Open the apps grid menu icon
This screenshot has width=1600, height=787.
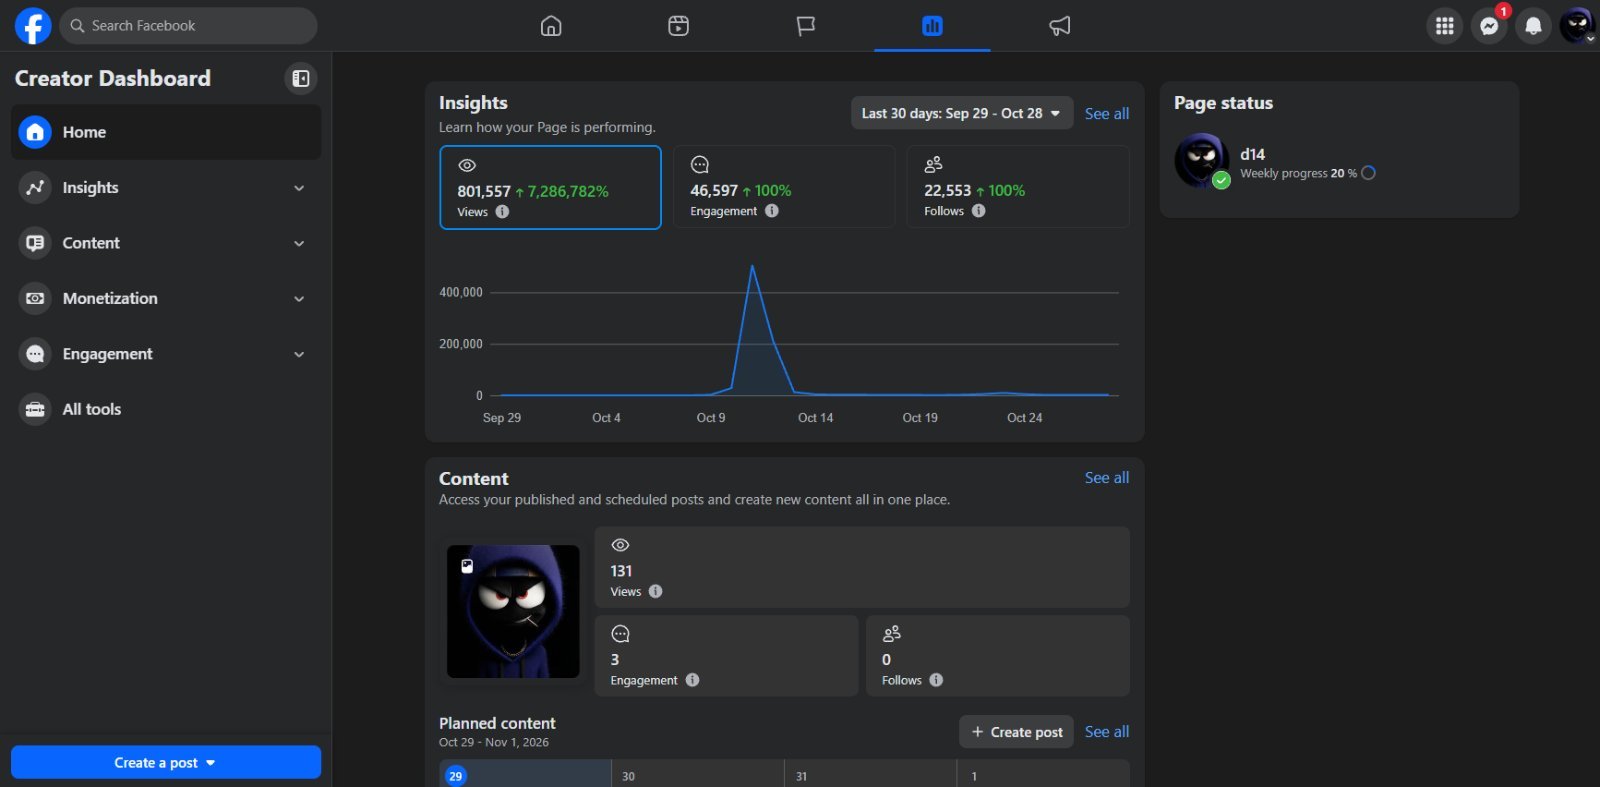(x=1444, y=26)
